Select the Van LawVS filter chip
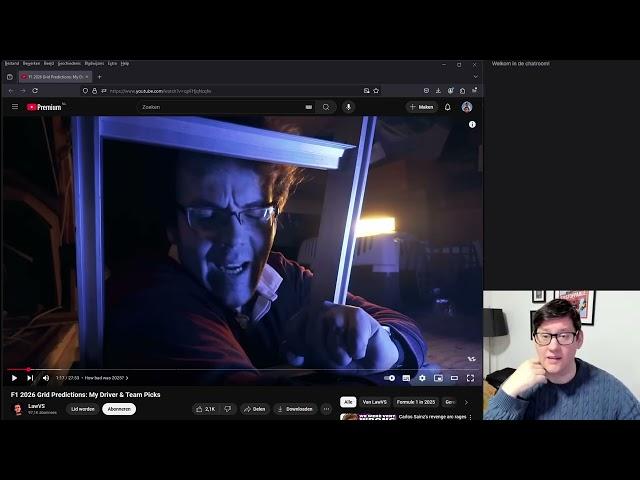 375,402
